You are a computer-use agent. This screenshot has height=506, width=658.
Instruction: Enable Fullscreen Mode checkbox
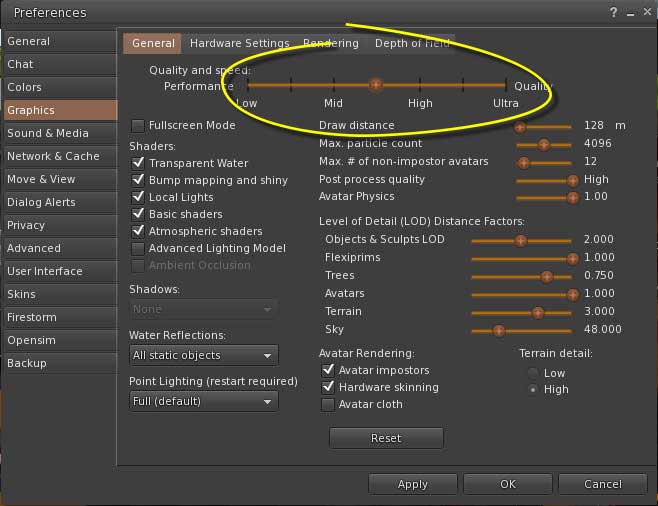138,126
